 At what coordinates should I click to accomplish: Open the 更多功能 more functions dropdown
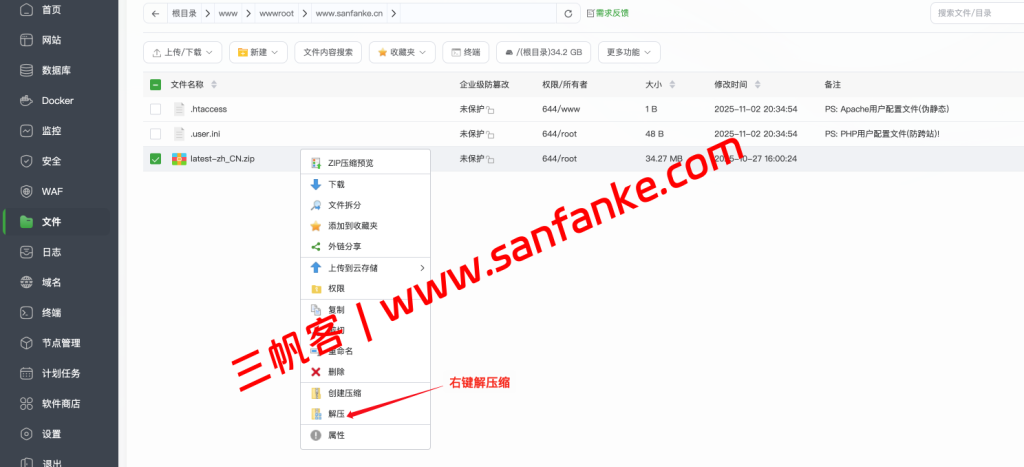pos(629,52)
